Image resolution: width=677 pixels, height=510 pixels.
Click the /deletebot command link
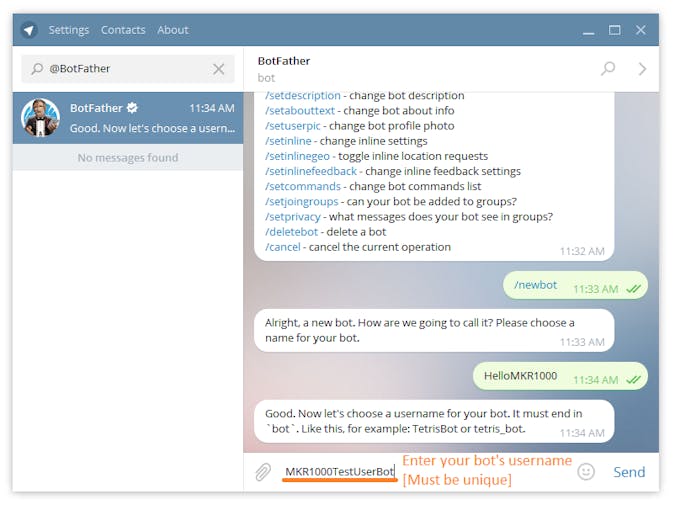click(291, 232)
